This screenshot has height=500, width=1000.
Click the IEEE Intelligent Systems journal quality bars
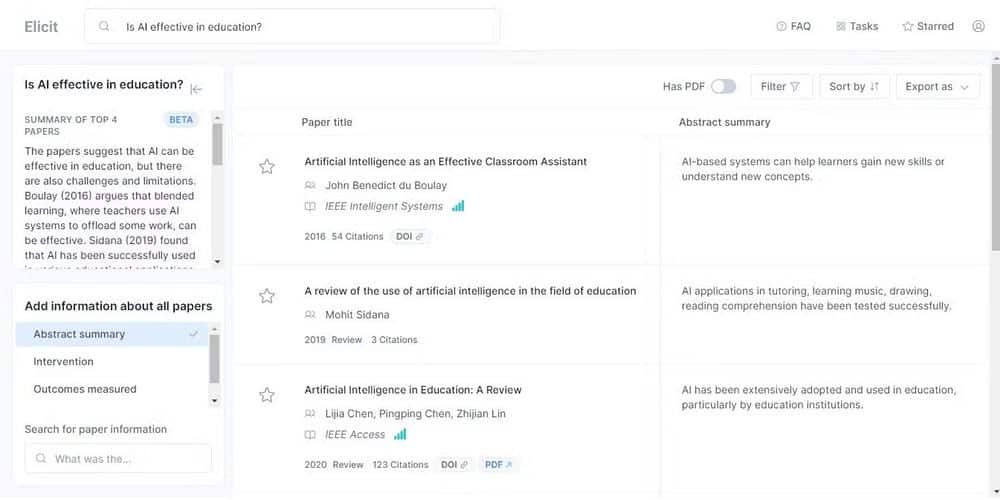(458, 206)
